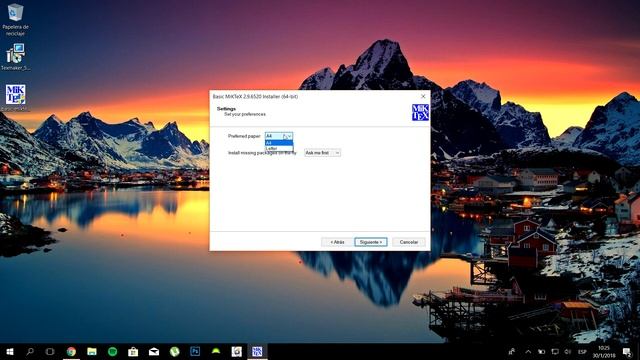Open the Preferred paper combo box
The image size is (640, 360).
(x=279, y=136)
